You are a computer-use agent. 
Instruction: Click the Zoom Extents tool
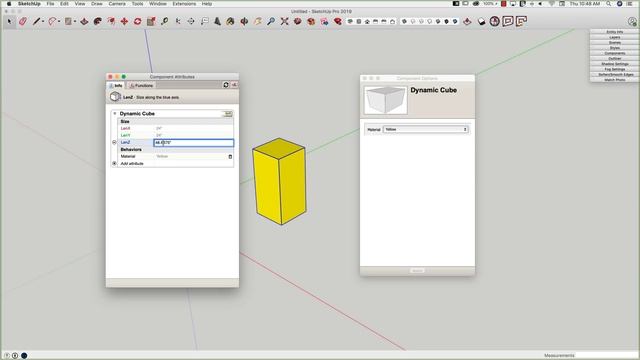[284, 21]
